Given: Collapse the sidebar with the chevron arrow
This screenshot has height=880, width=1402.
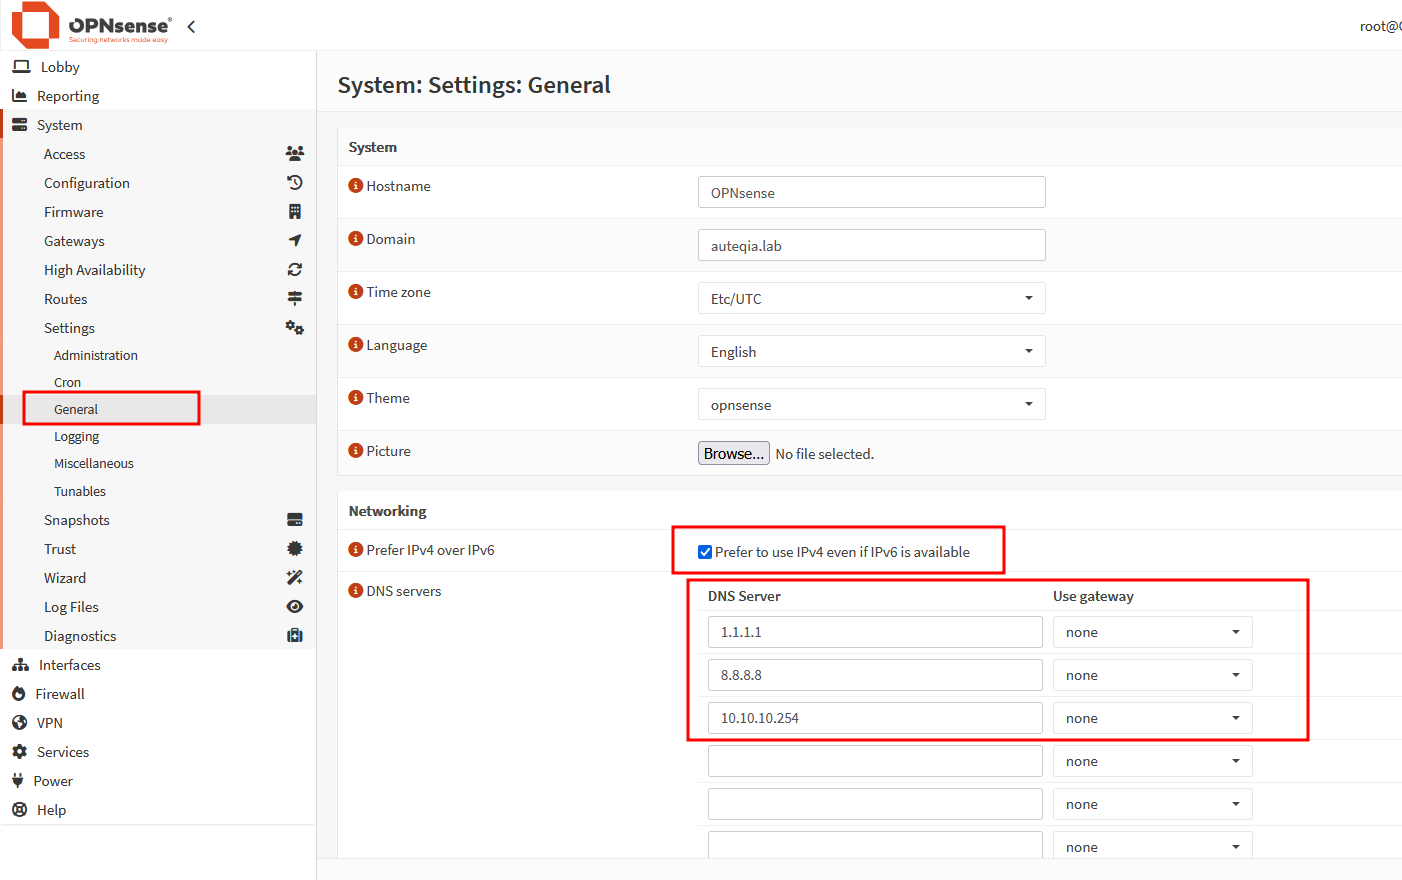Looking at the screenshot, I should (191, 27).
